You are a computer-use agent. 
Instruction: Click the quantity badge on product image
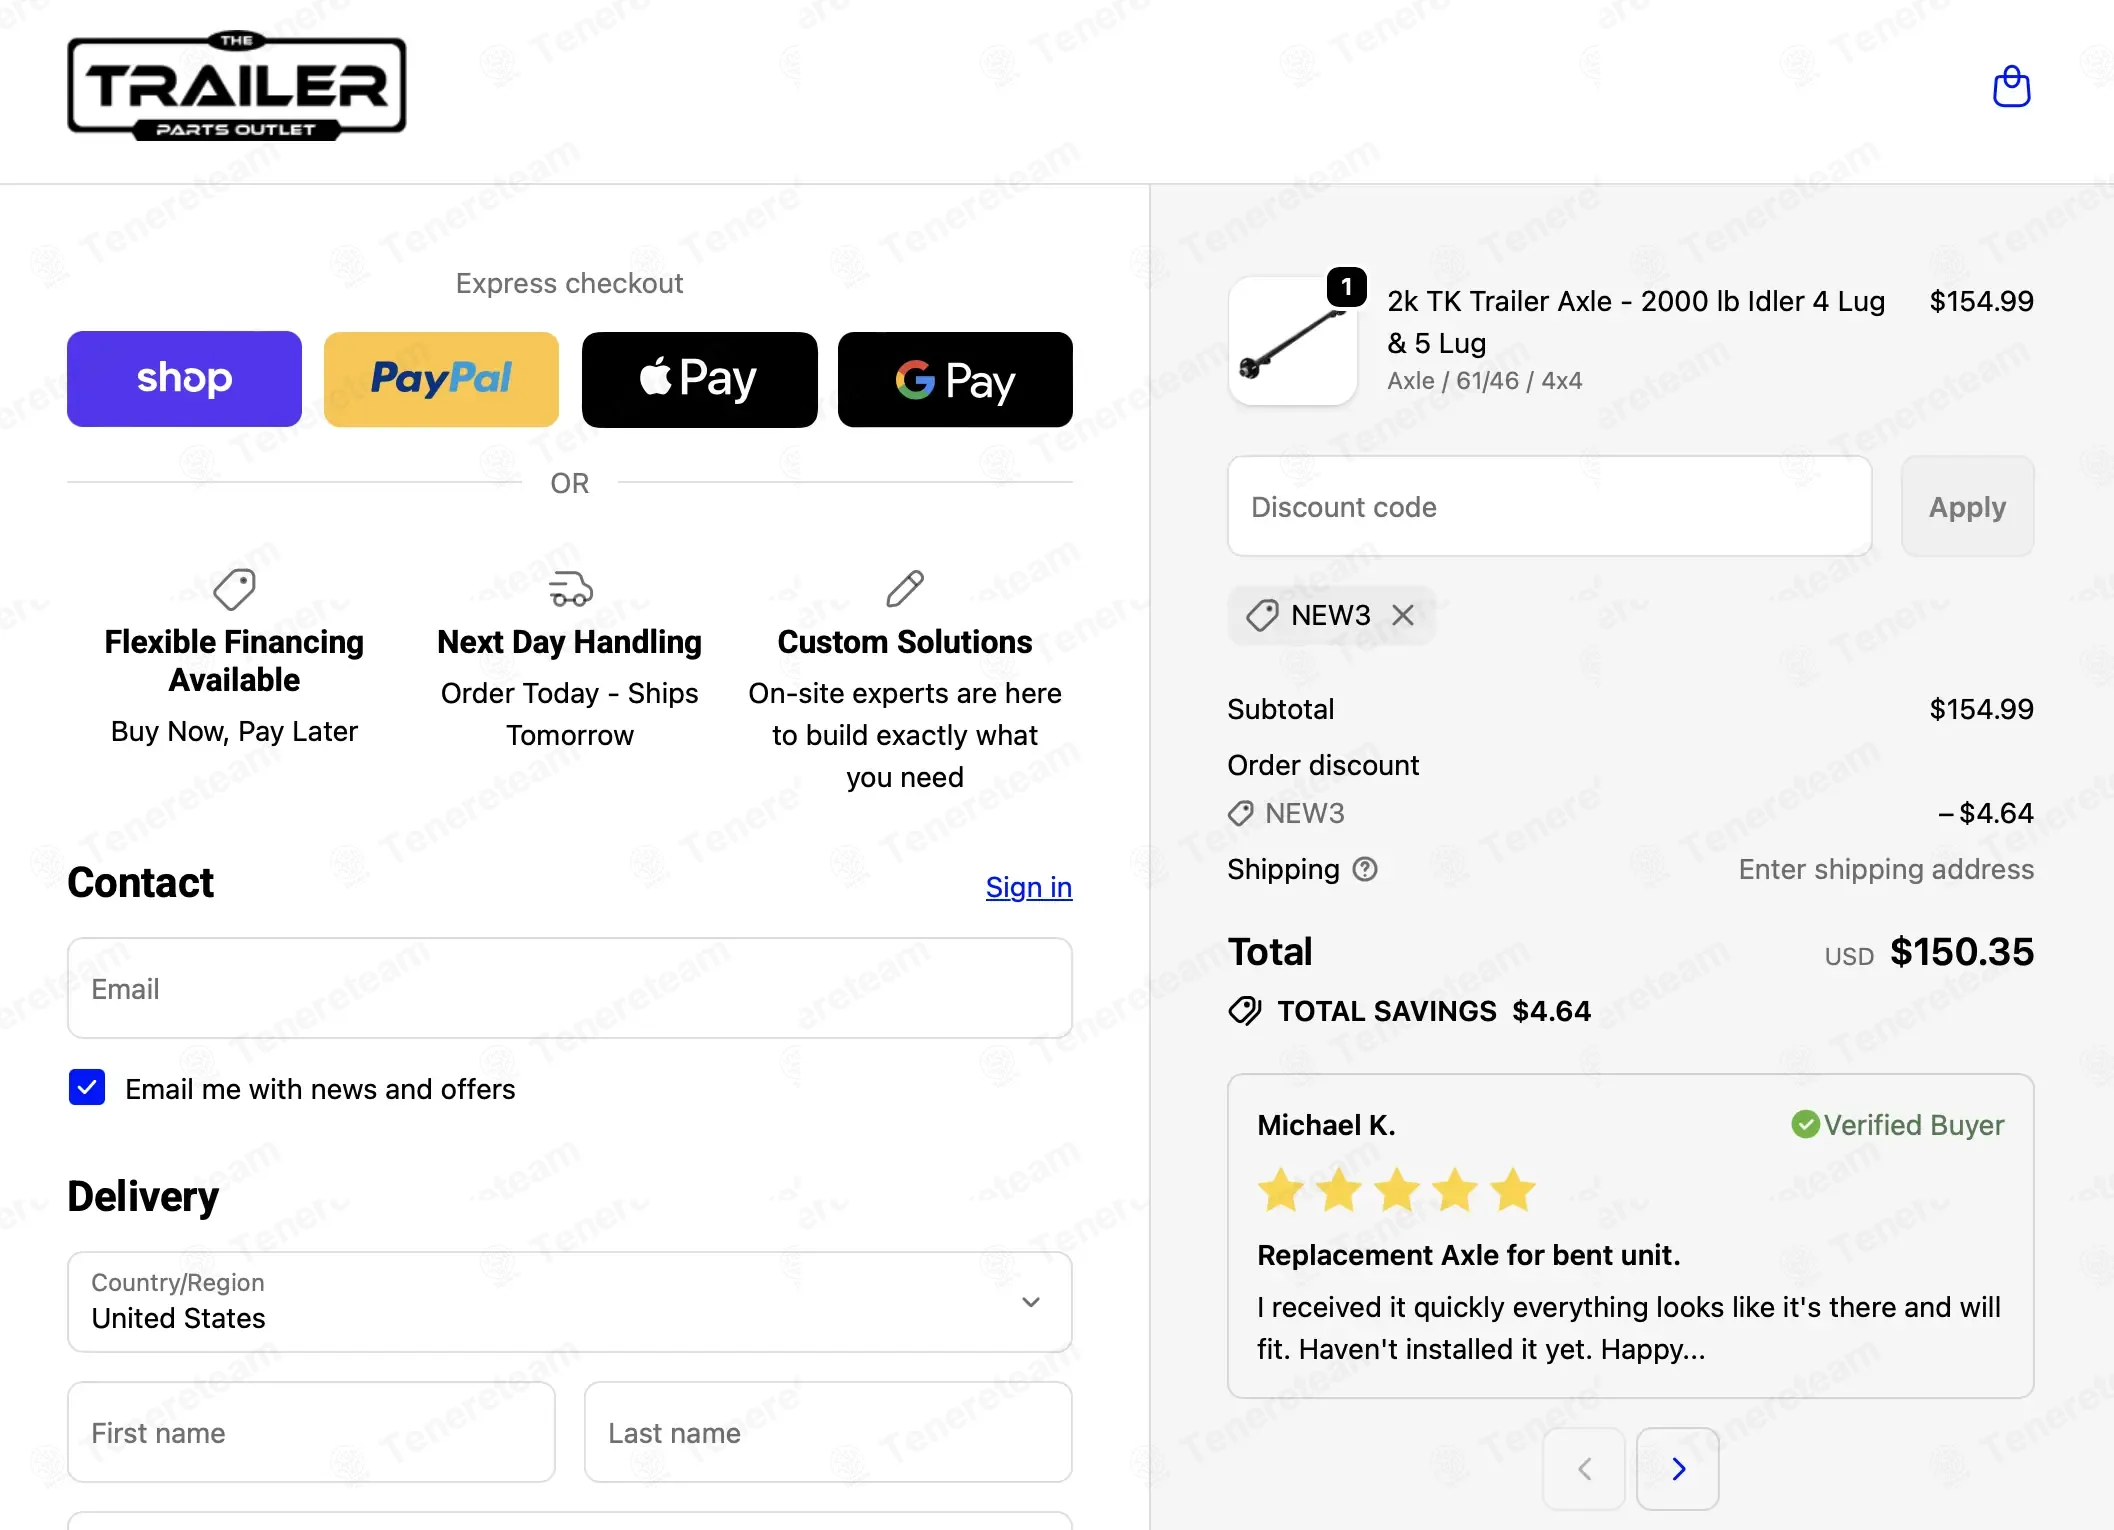click(1347, 287)
